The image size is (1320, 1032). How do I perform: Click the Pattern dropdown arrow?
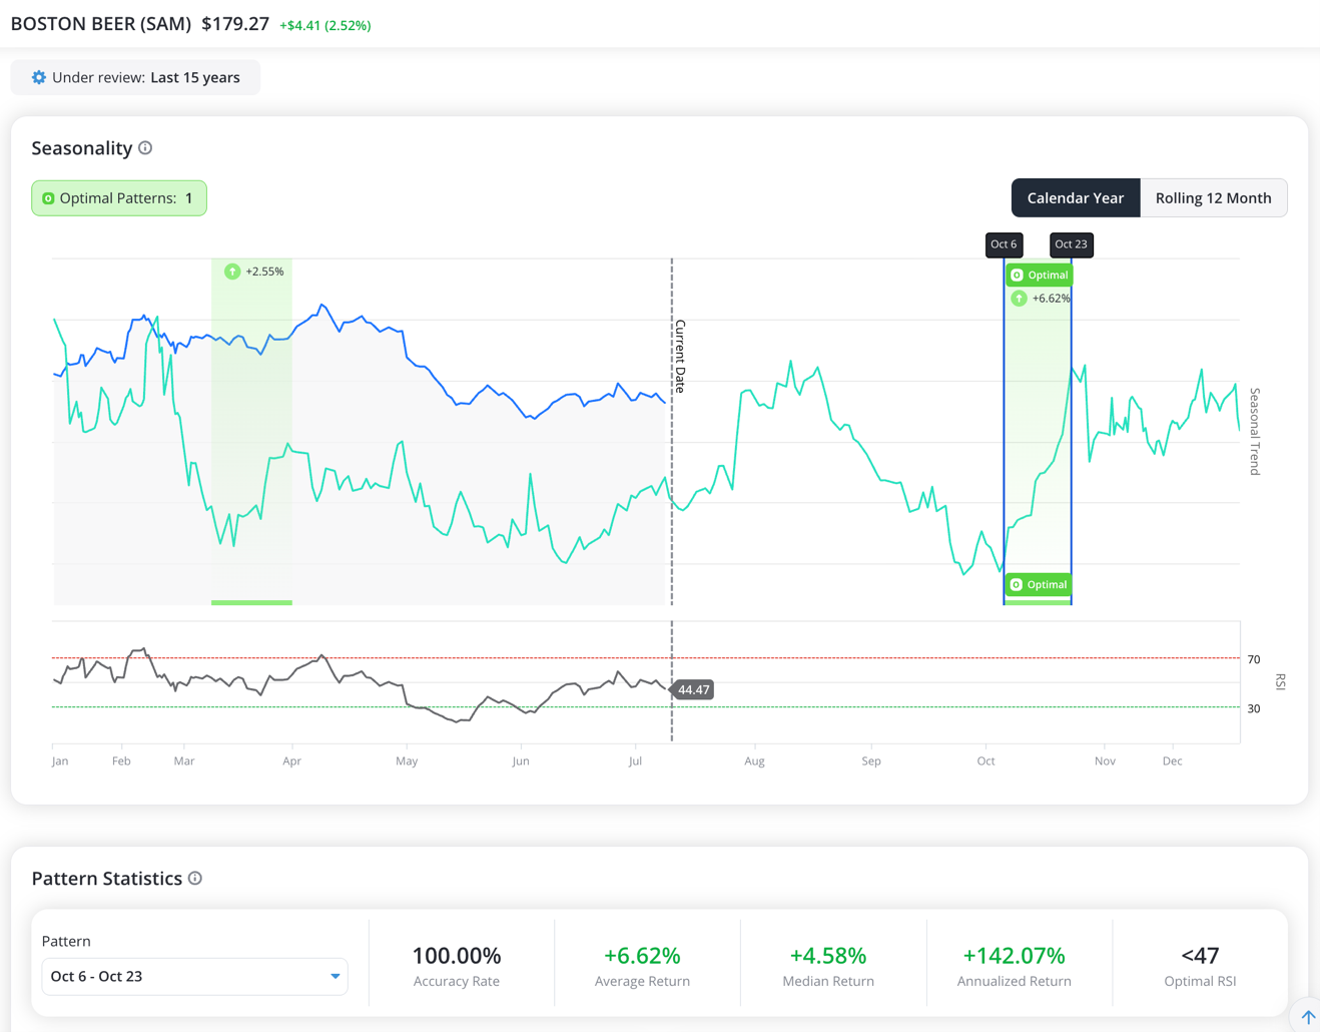(335, 976)
